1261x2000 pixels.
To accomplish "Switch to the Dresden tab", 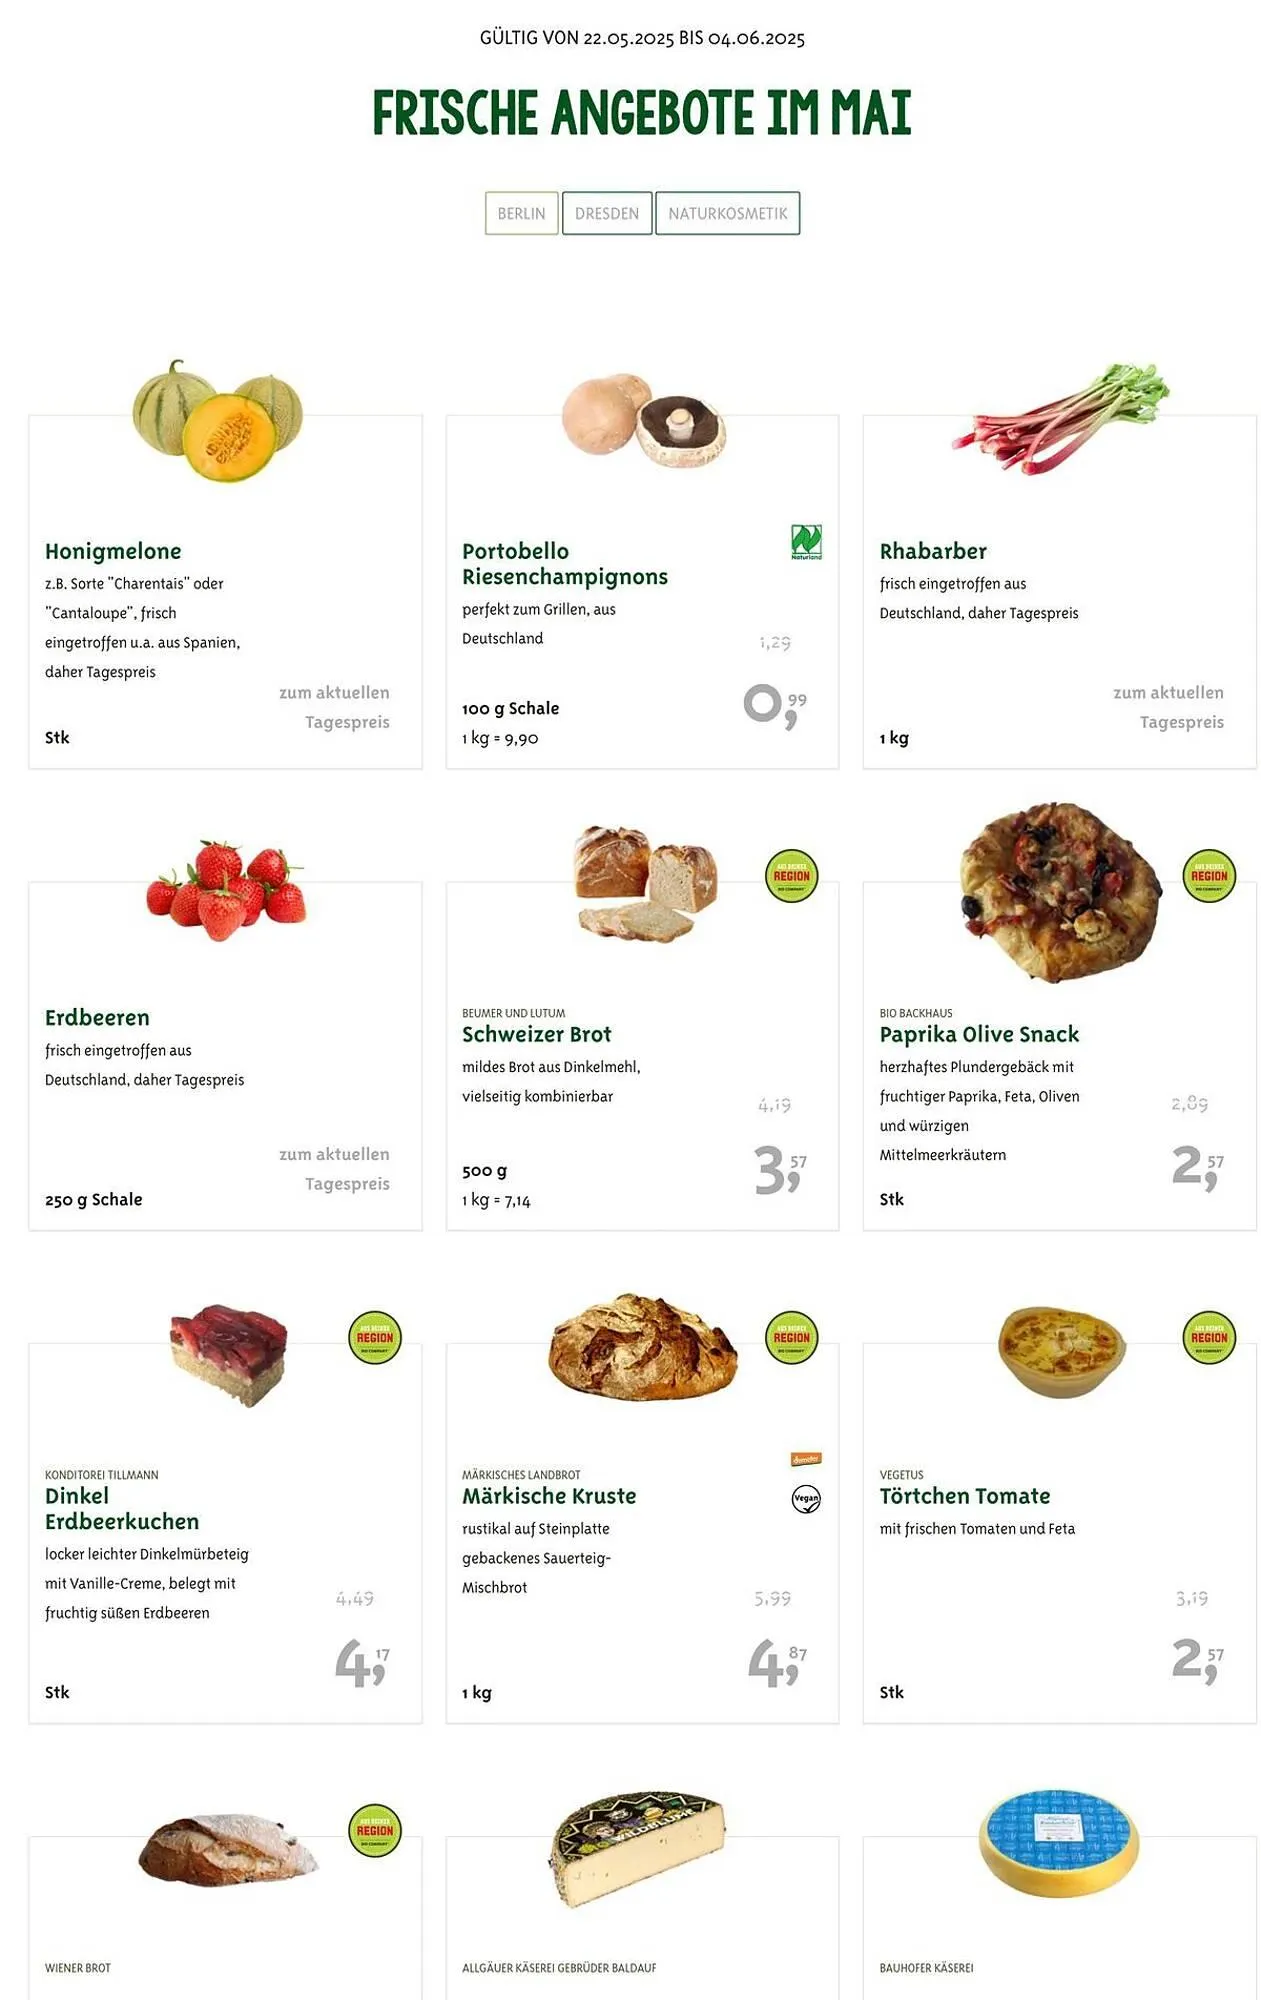I will click(x=606, y=213).
